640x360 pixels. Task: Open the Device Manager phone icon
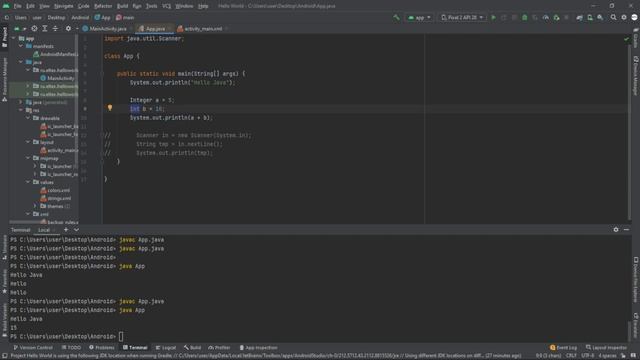(x=590, y=18)
